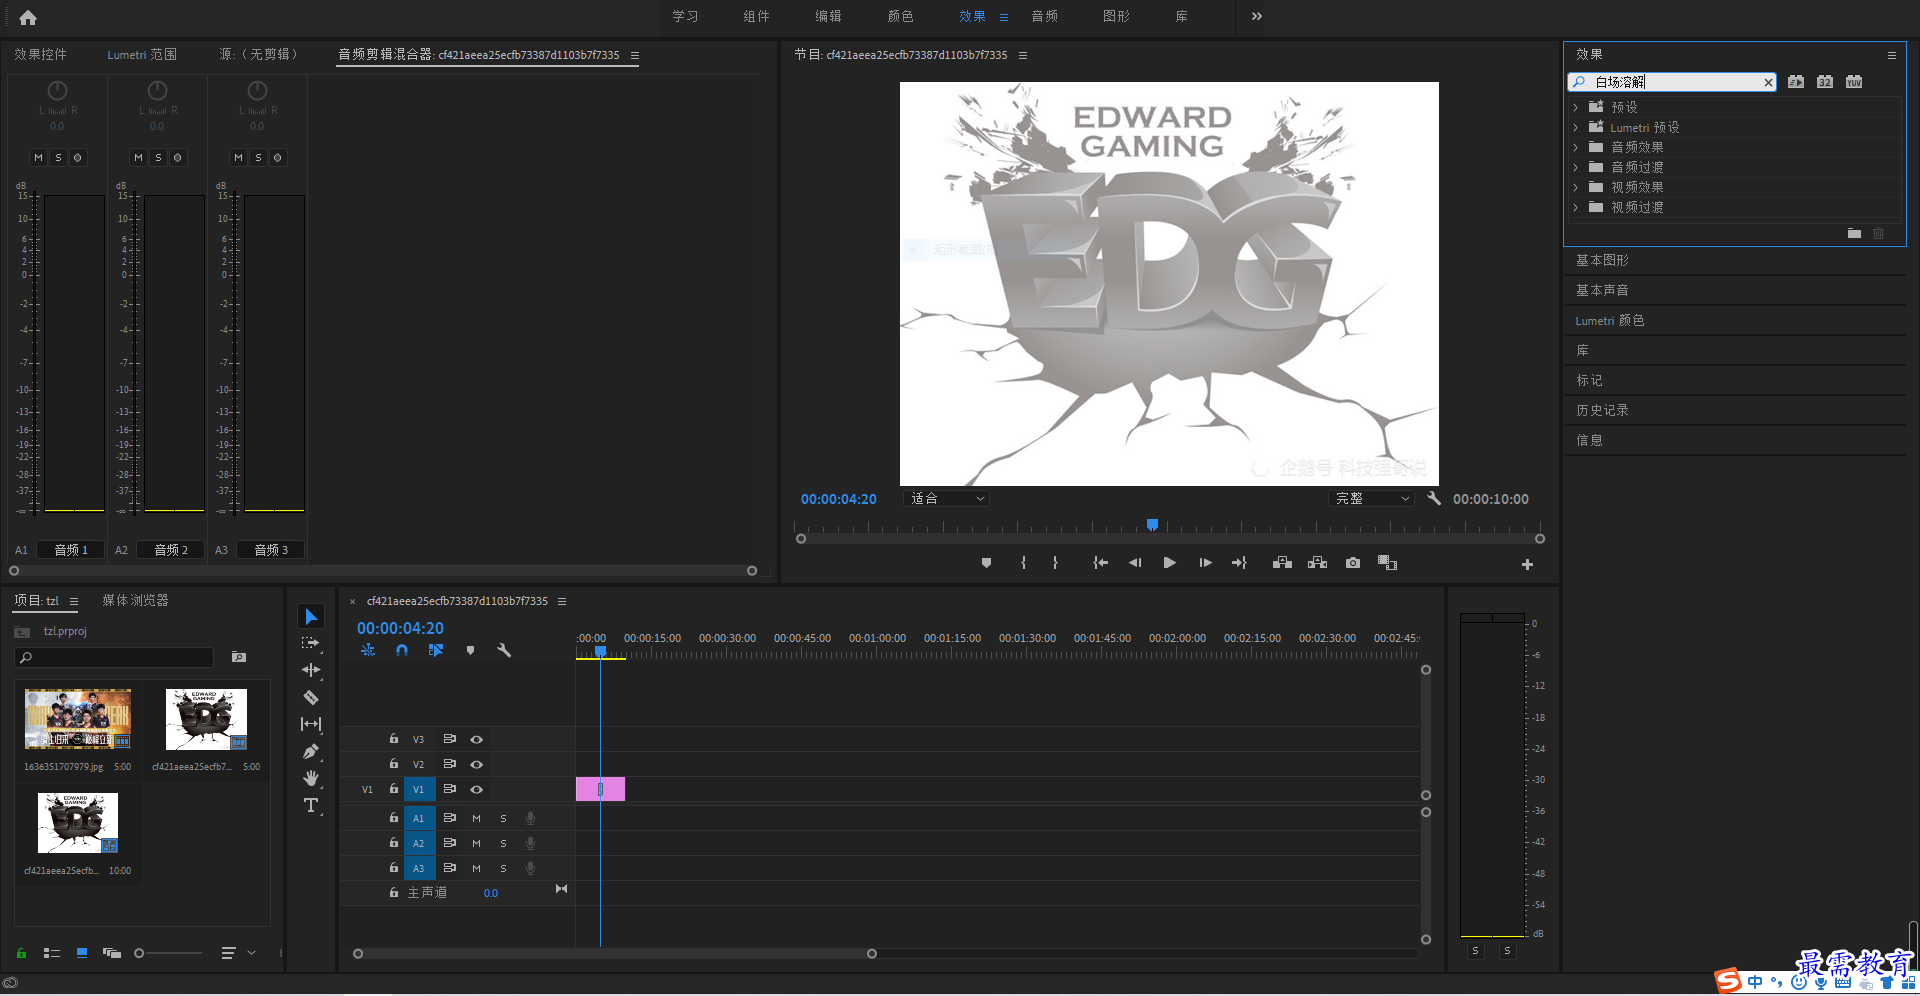Switch to the 编辑 workspace
This screenshot has width=1920, height=996.
point(828,16)
